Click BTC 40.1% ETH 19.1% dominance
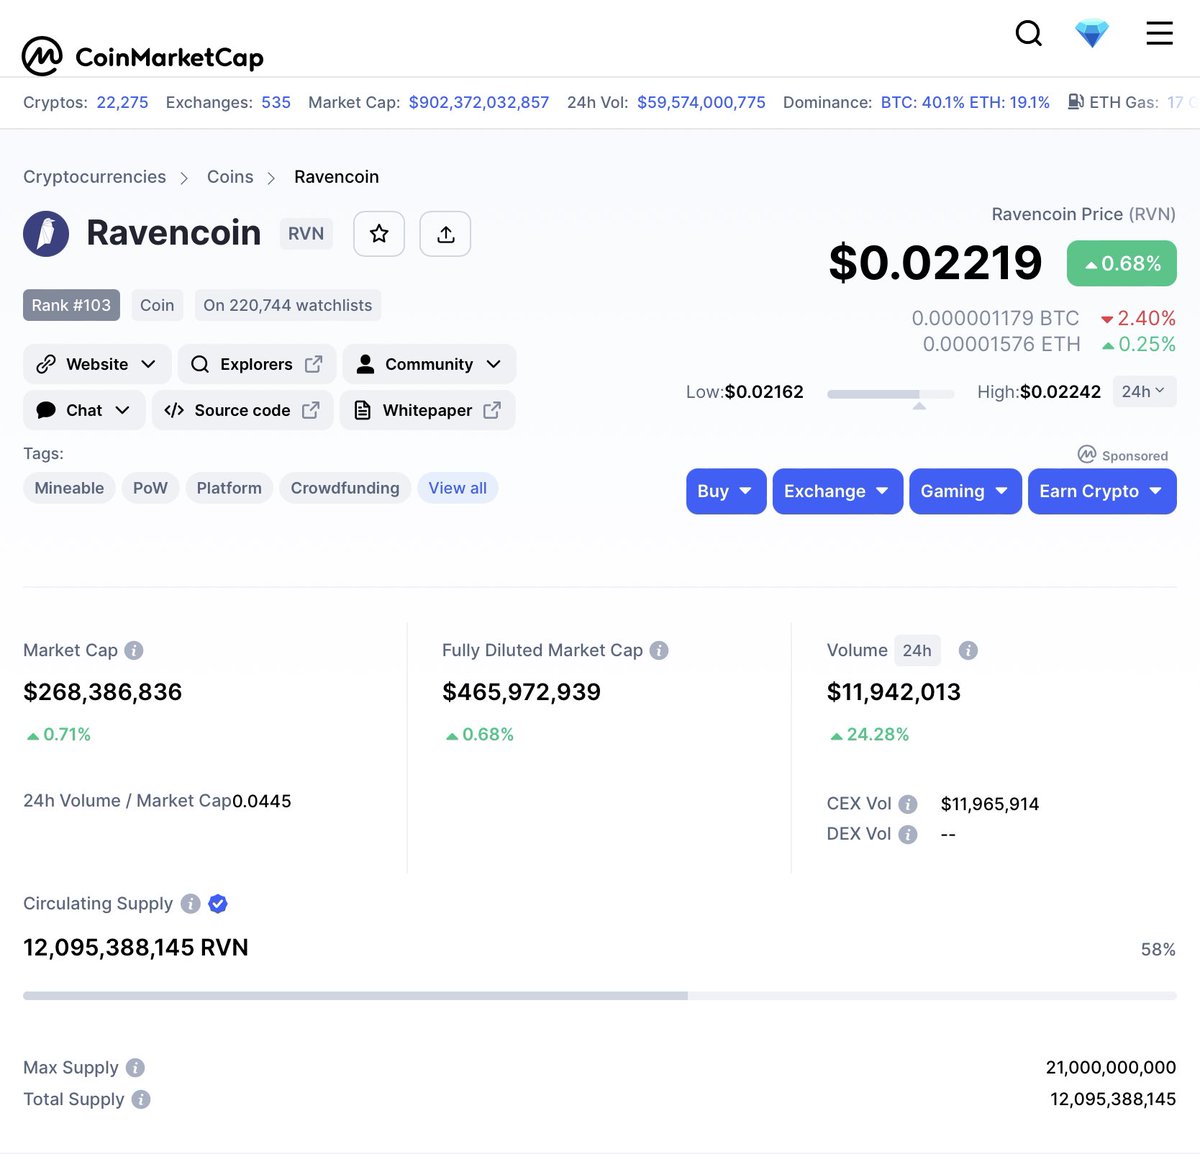This screenshot has height=1162, width=1200. (x=965, y=102)
